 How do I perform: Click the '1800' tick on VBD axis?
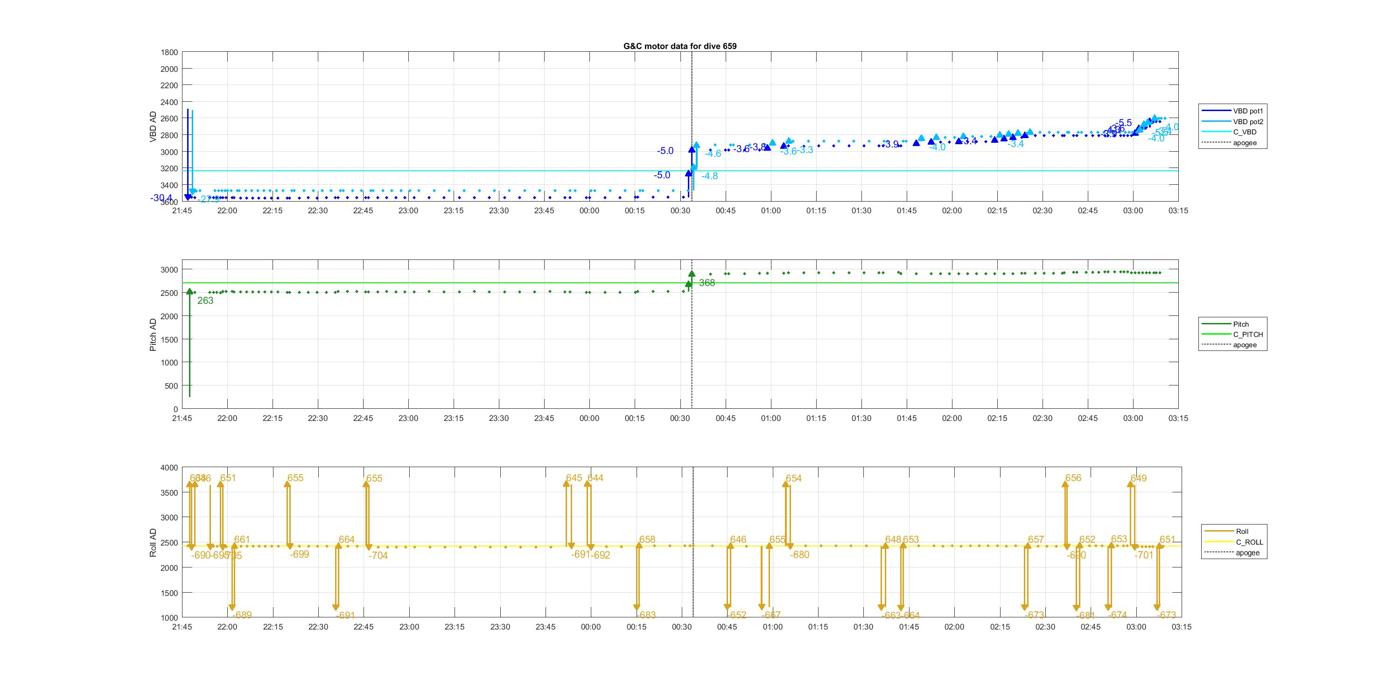tap(169, 52)
